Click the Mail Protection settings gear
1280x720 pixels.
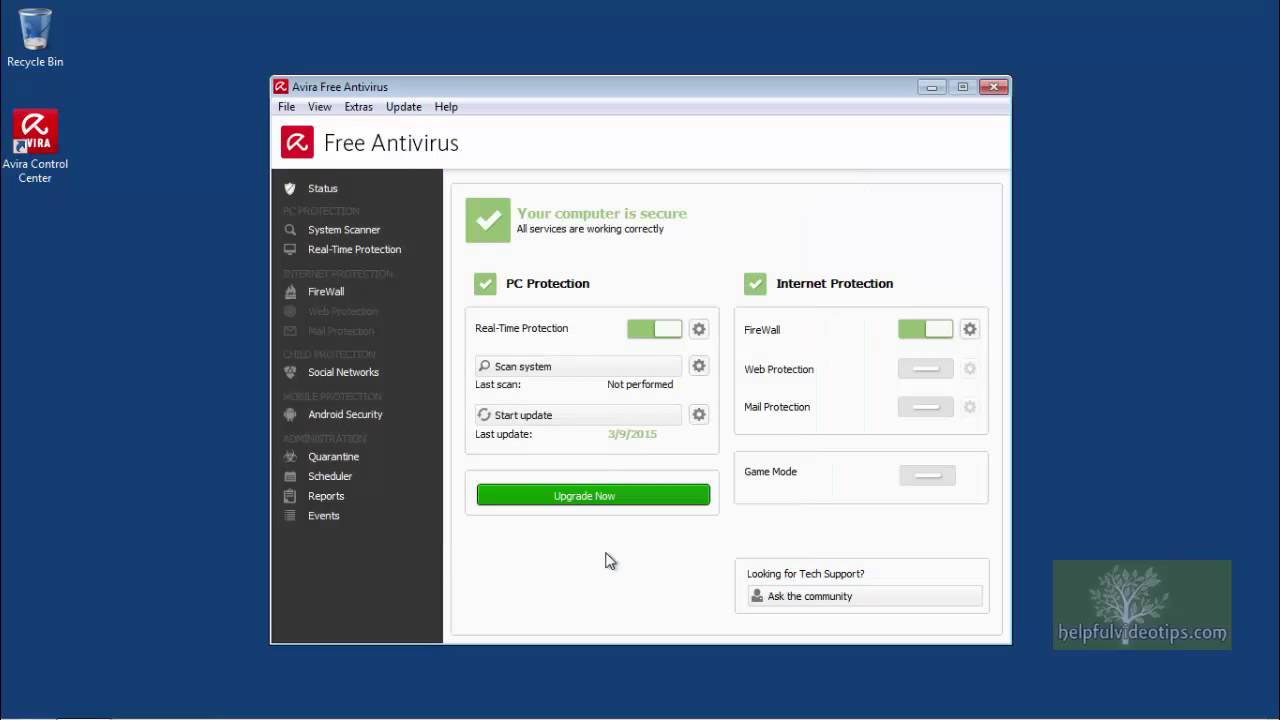tap(969, 407)
